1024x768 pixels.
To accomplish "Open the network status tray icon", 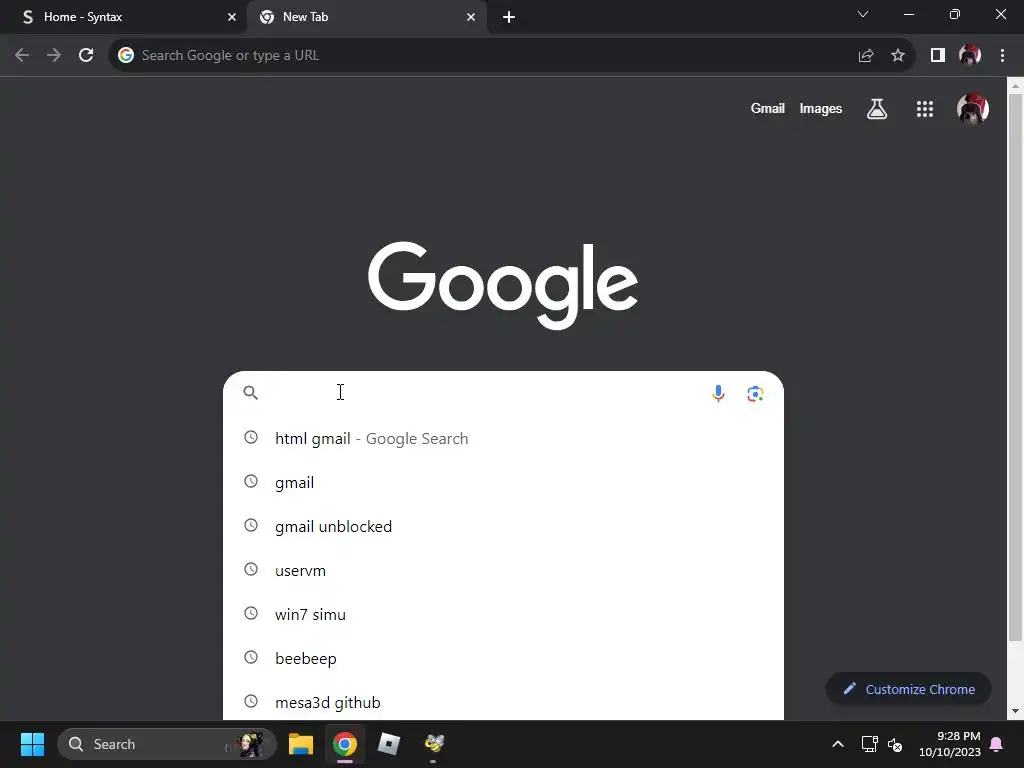I will [x=869, y=744].
